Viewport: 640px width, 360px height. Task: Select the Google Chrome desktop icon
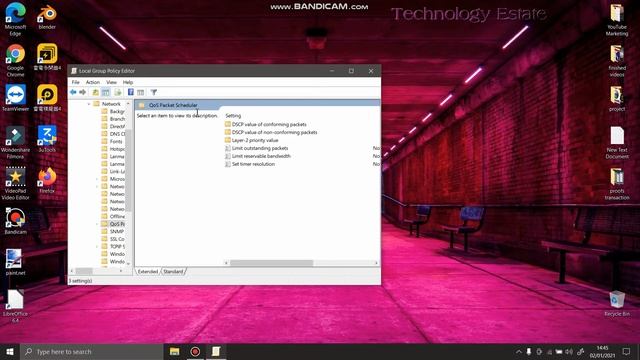(16, 60)
